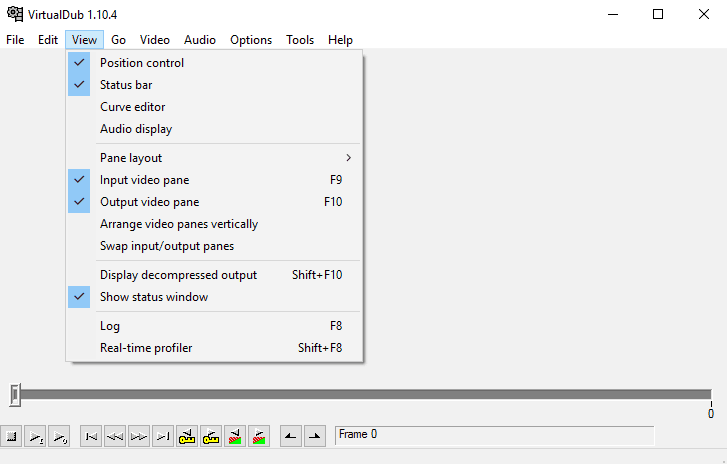The width and height of the screenshot is (727, 464).
Task: Minimize the VirtualDub window
Action: (x=613, y=14)
